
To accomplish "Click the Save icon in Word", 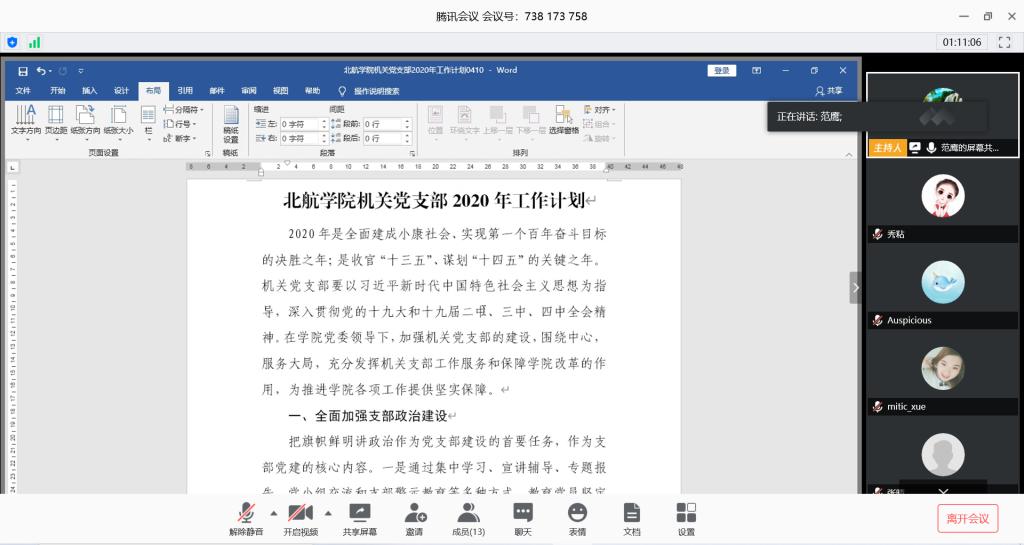I will point(23,71).
